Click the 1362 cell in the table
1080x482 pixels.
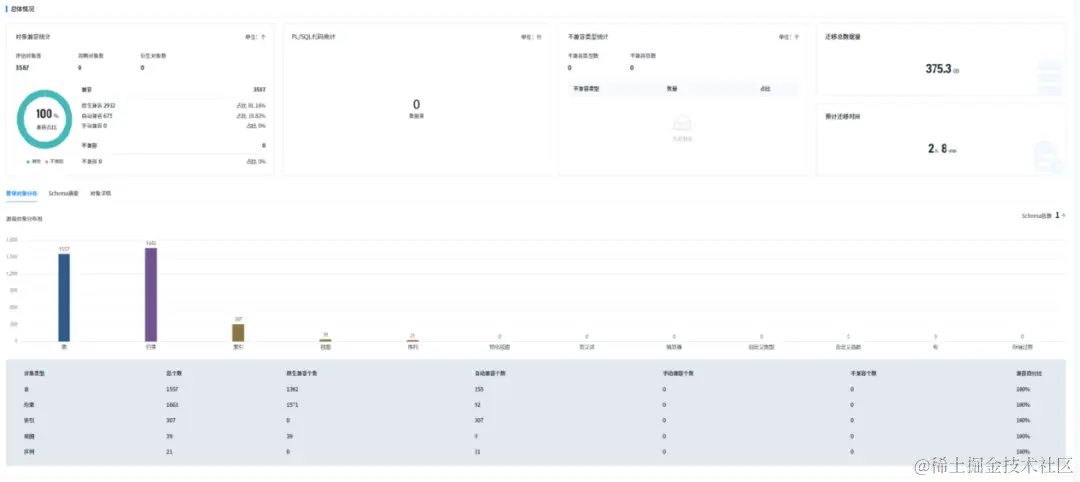click(x=293, y=389)
